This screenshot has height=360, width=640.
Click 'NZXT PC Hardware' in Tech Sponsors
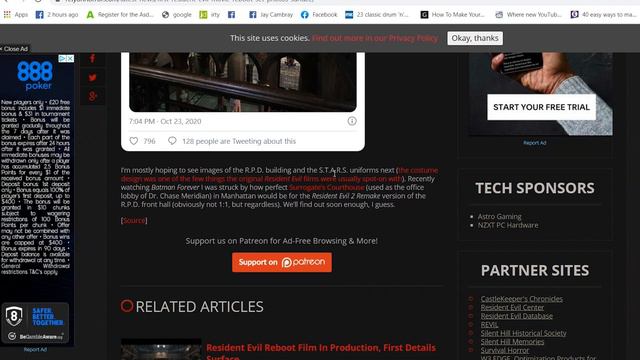pyautogui.click(x=508, y=225)
